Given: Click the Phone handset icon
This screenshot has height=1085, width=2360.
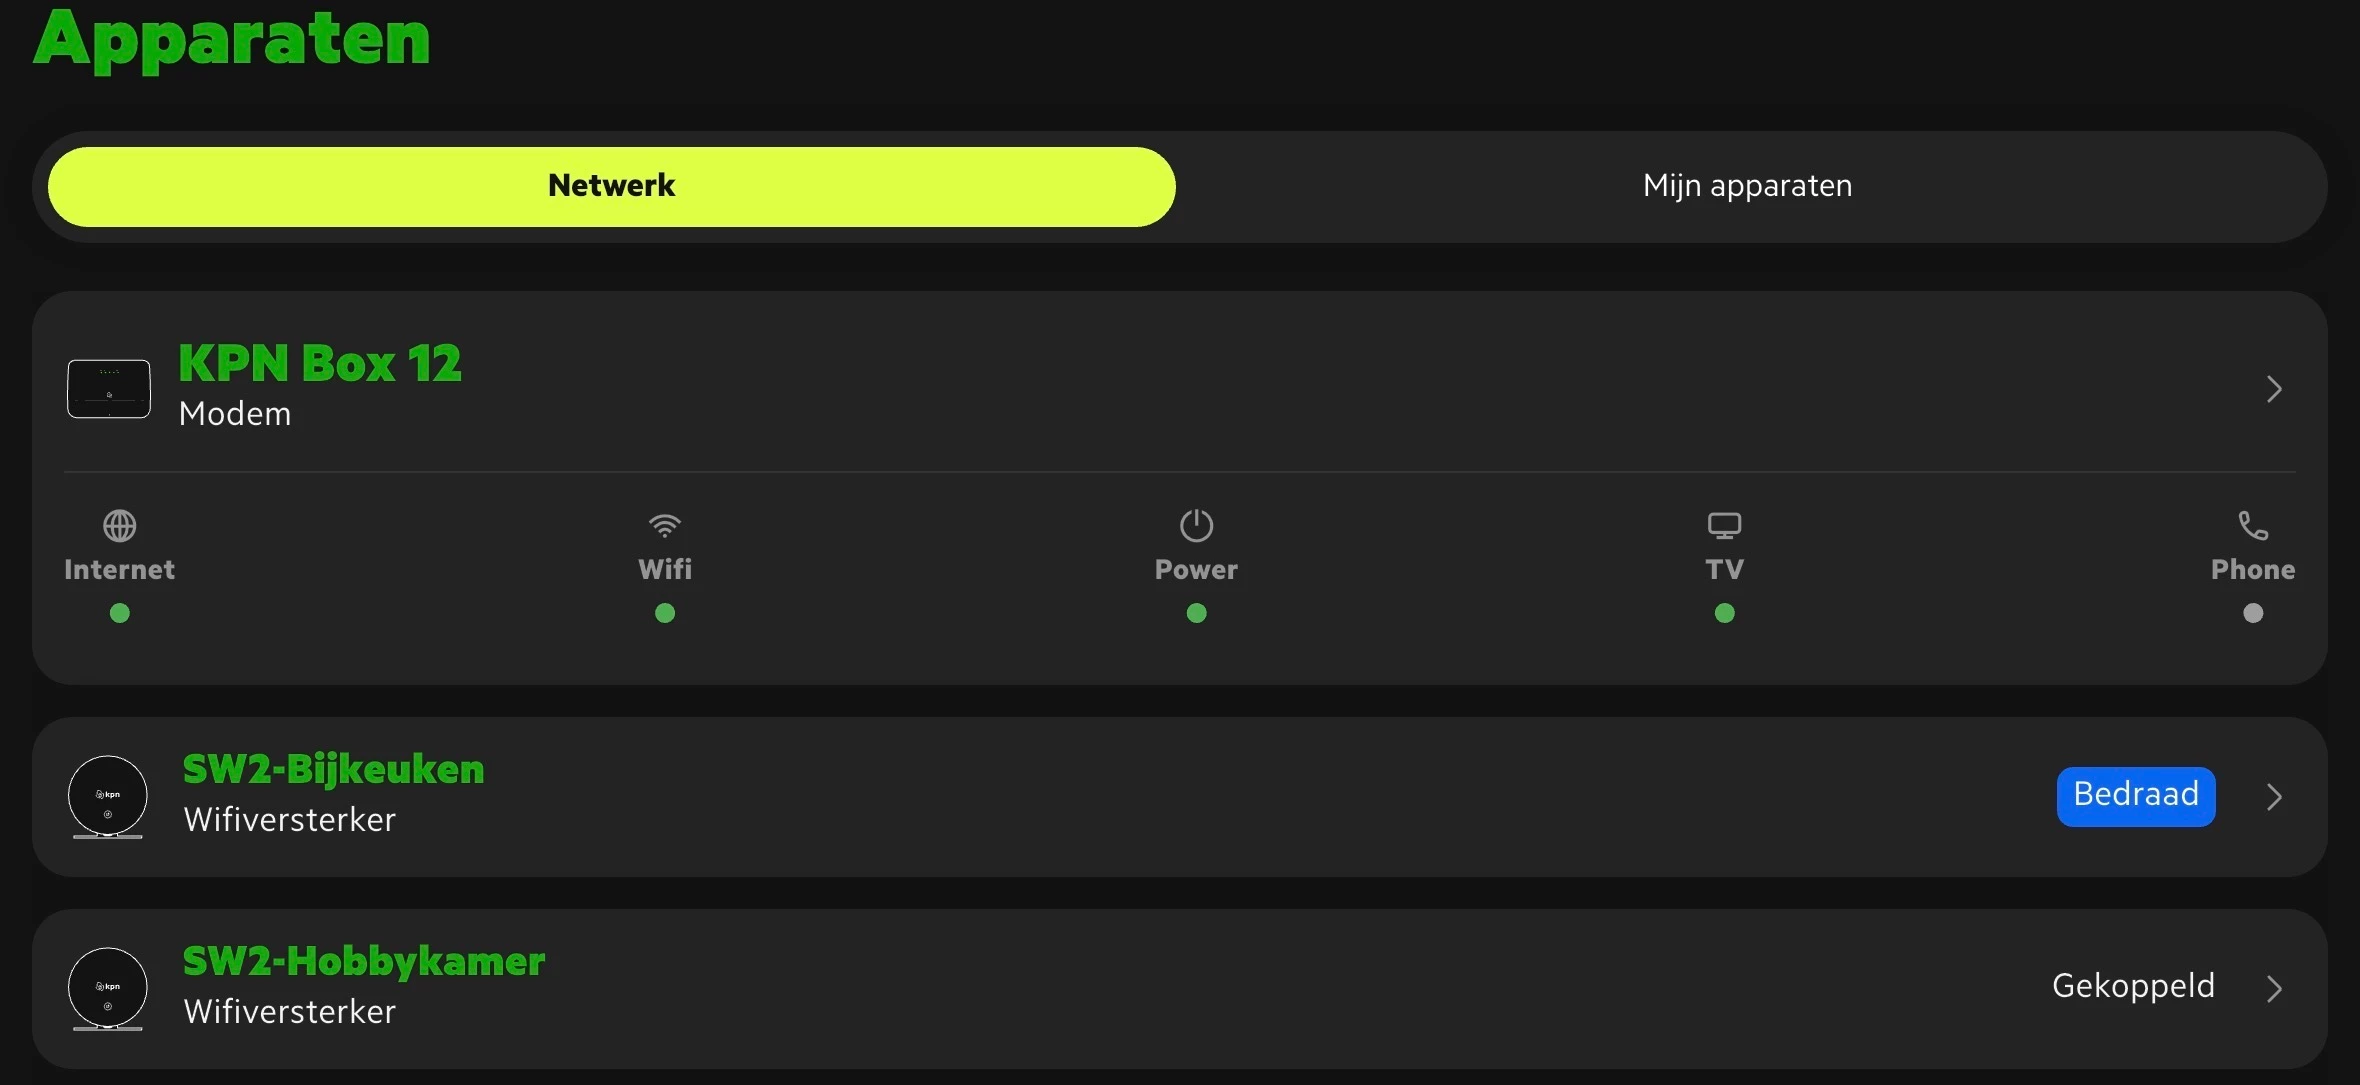Looking at the screenshot, I should click(2252, 525).
